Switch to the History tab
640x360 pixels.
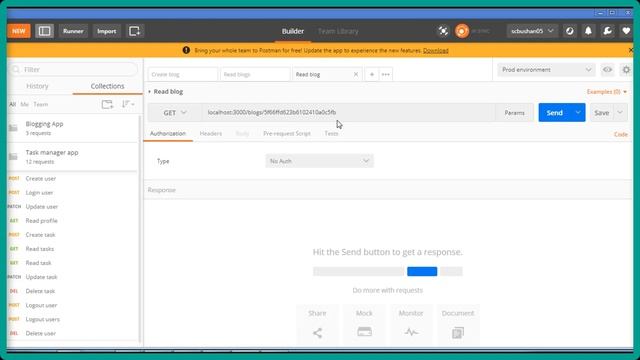(37, 86)
